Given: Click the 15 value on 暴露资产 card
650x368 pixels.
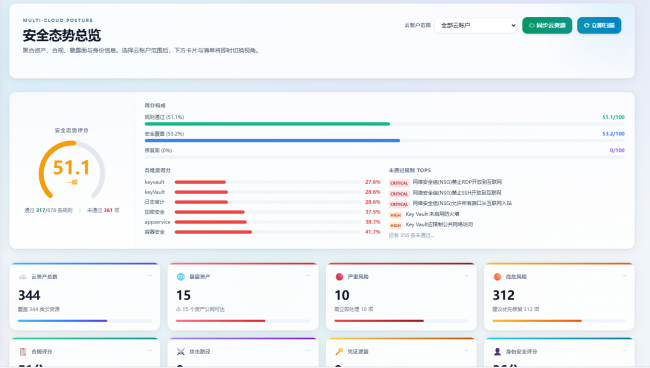Looking at the screenshot, I should [183, 295].
